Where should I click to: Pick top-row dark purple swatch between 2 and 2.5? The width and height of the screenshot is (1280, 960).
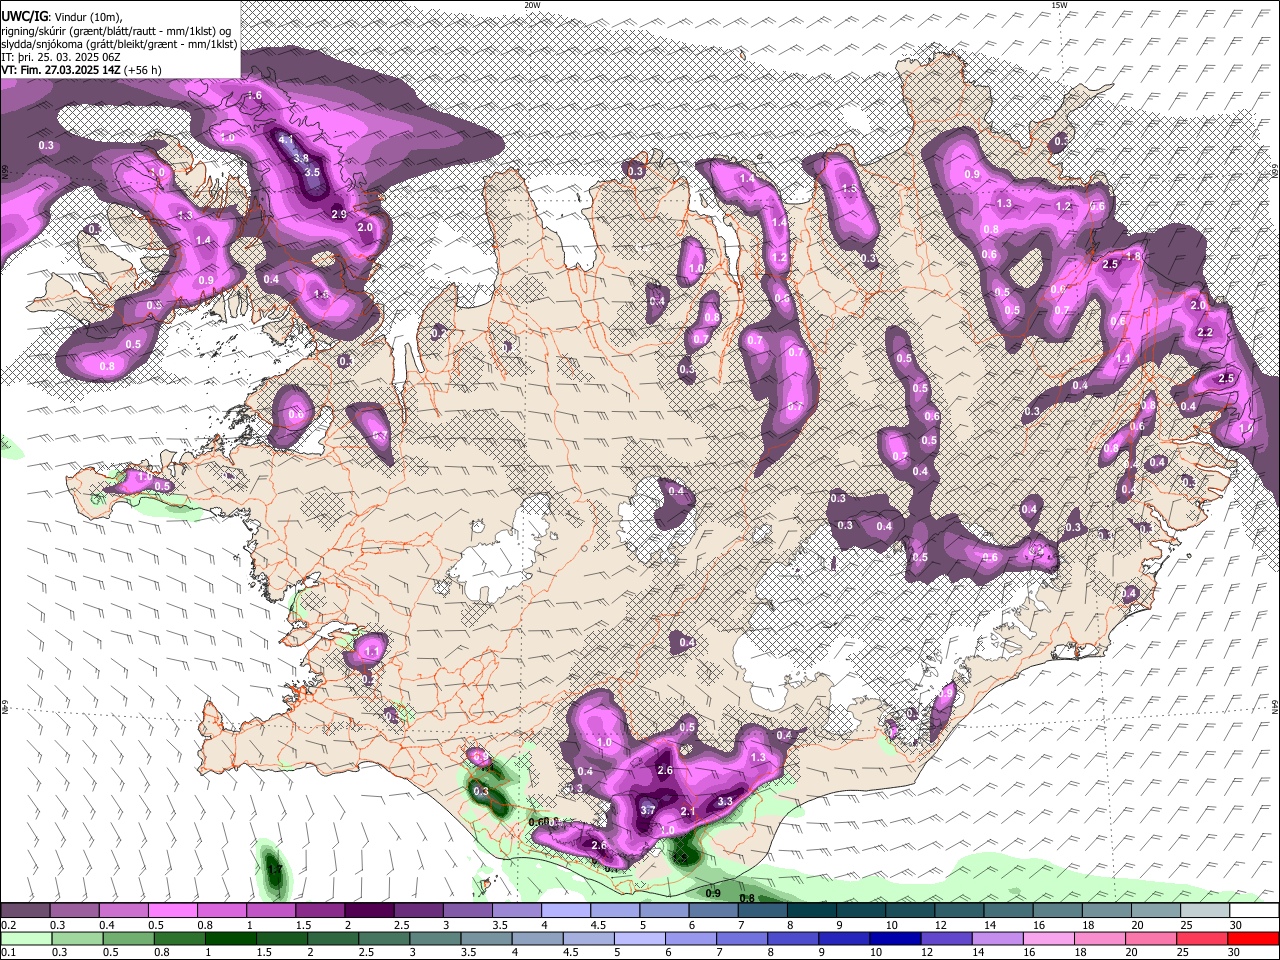coord(369,910)
